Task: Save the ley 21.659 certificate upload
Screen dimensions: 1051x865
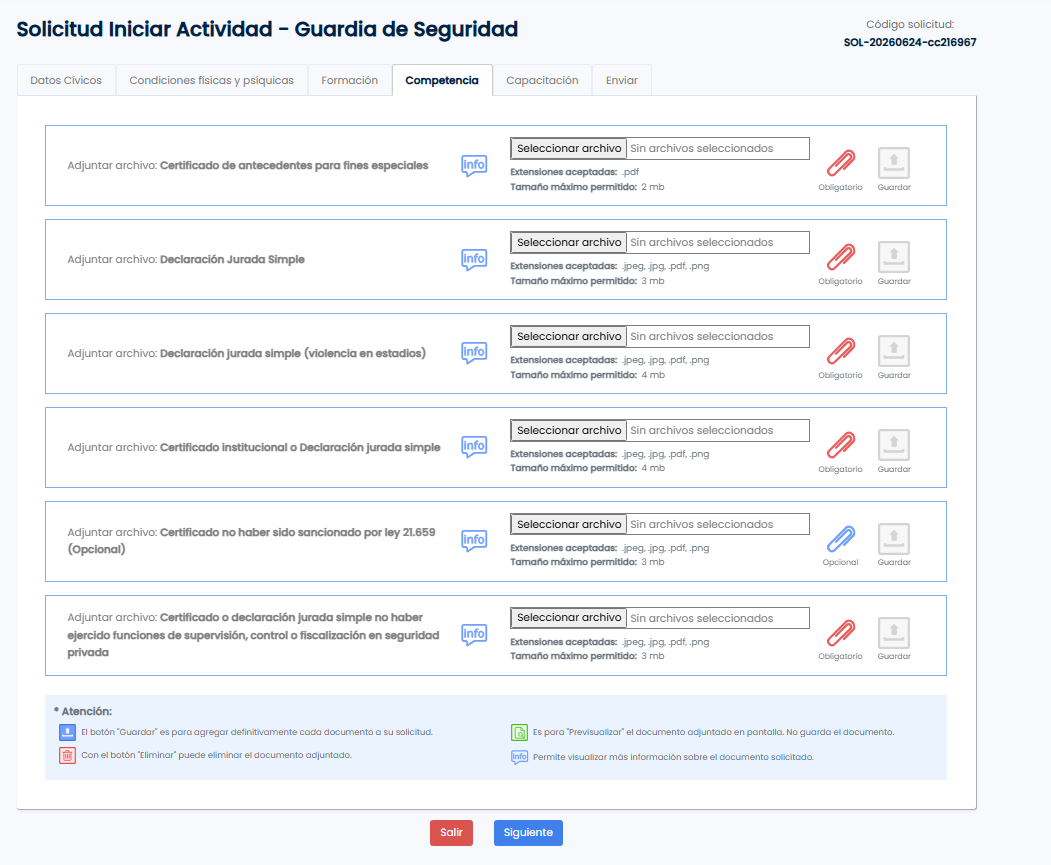Action: click(893, 539)
